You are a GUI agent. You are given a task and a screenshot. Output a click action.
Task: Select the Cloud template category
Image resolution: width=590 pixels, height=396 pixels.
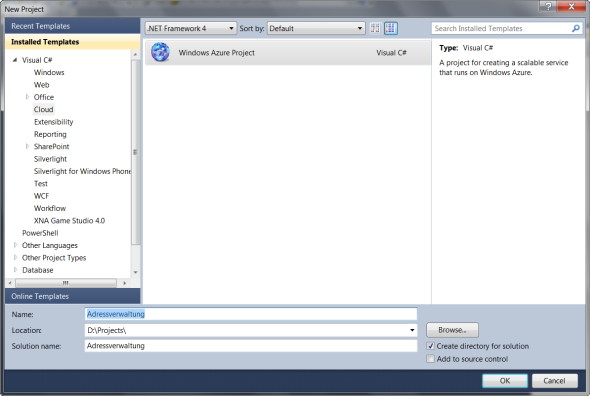pos(44,110)
